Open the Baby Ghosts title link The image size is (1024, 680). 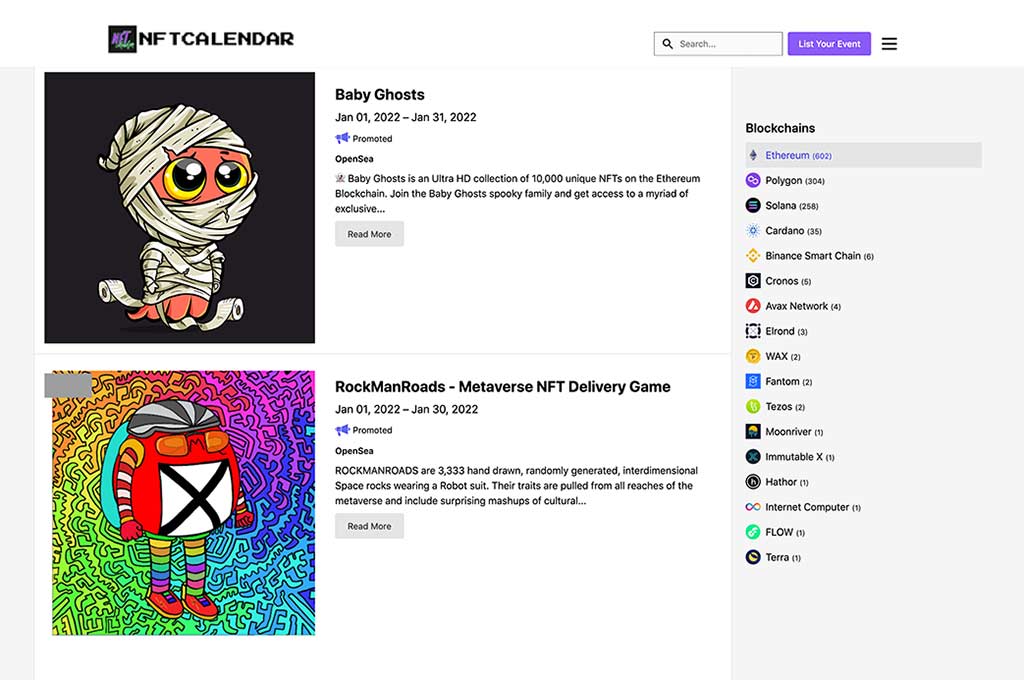pos(379,95)
